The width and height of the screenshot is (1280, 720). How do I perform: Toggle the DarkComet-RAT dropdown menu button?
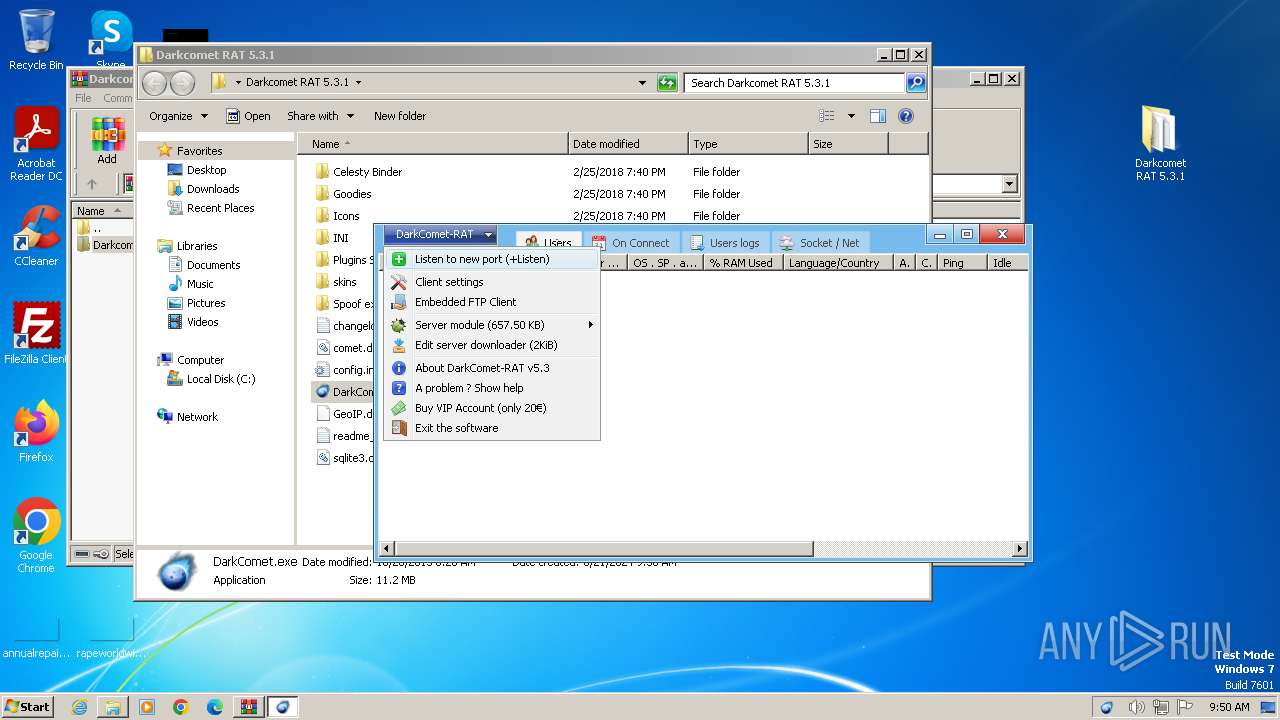[x=440, y=235]
